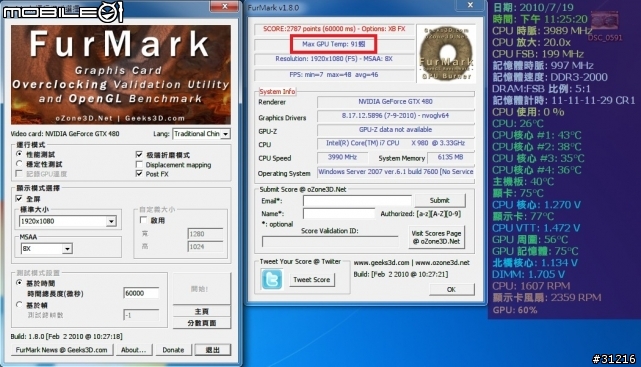Click the custom height field 1024
641x367 pixels.
(x=205, y=246)
